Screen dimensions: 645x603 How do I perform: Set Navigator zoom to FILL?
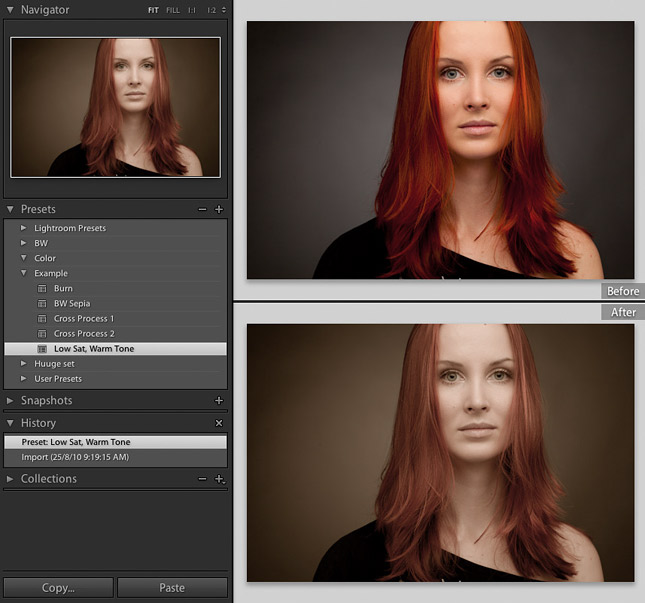(x=173, y=10)
